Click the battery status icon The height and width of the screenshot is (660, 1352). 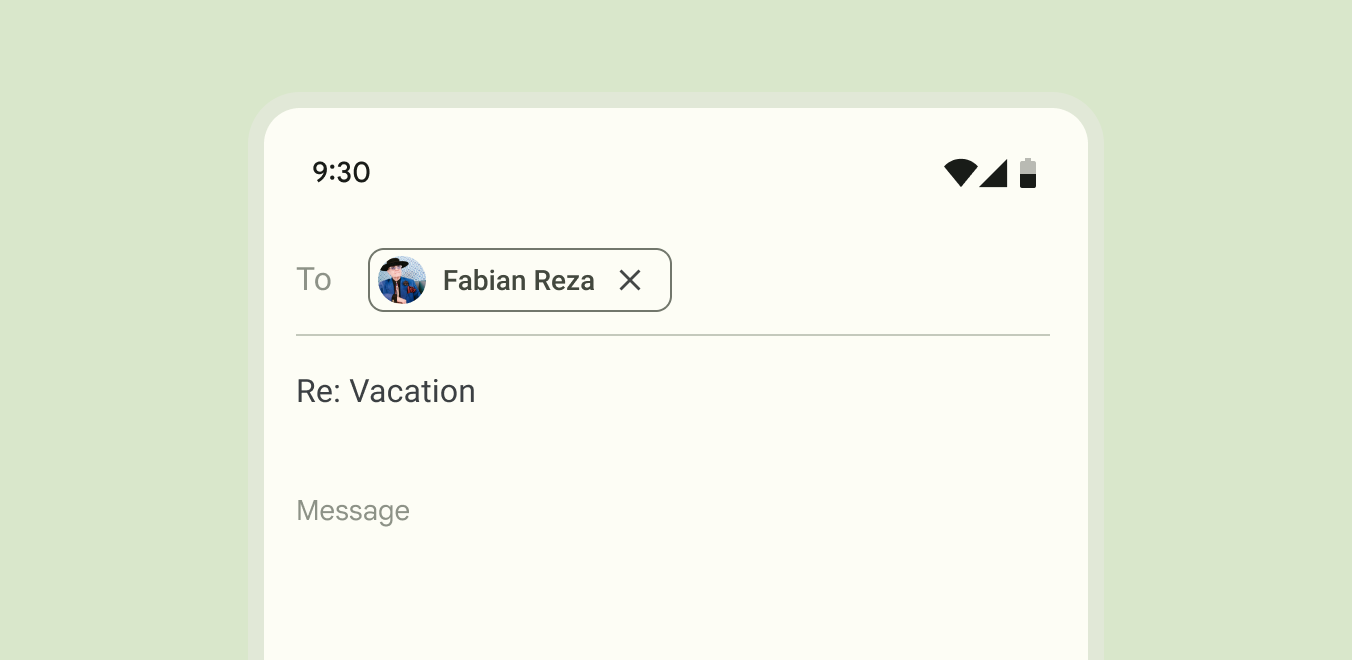click(x=1028, y=172)
